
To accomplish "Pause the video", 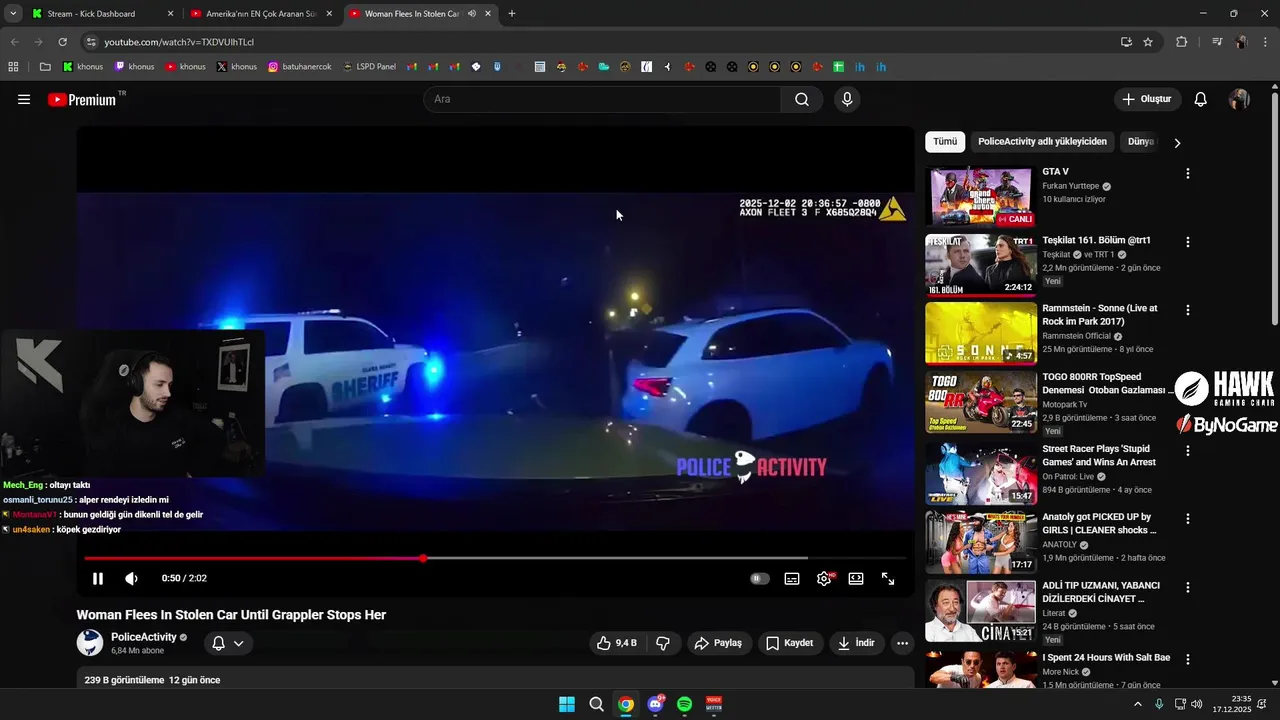I will tap(98, 578).
